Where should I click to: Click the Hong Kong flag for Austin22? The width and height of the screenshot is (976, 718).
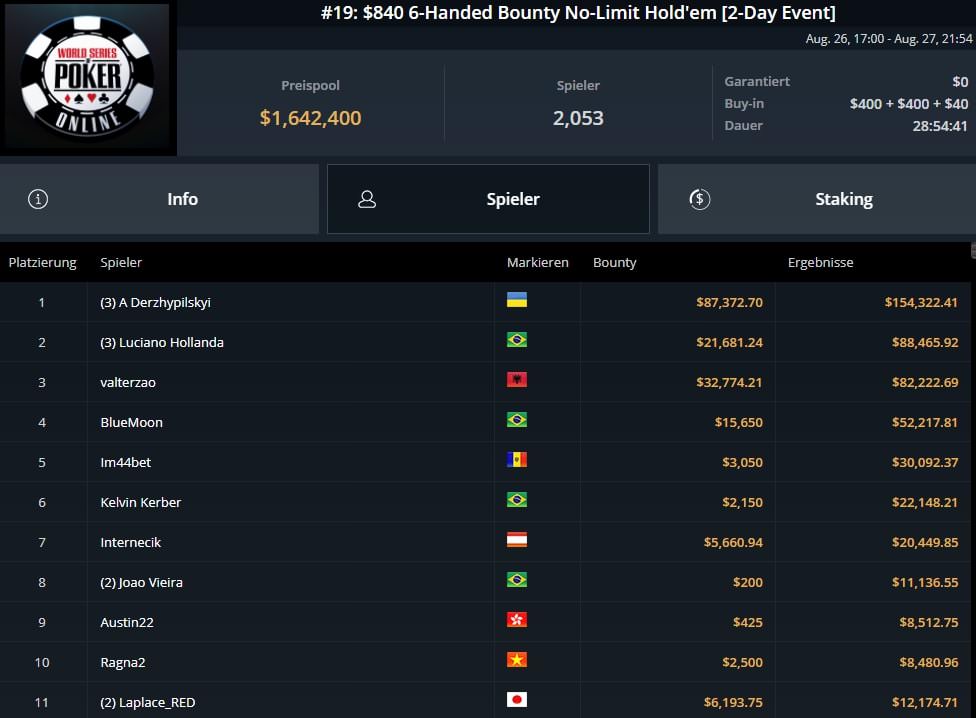(x=517, y=620)
